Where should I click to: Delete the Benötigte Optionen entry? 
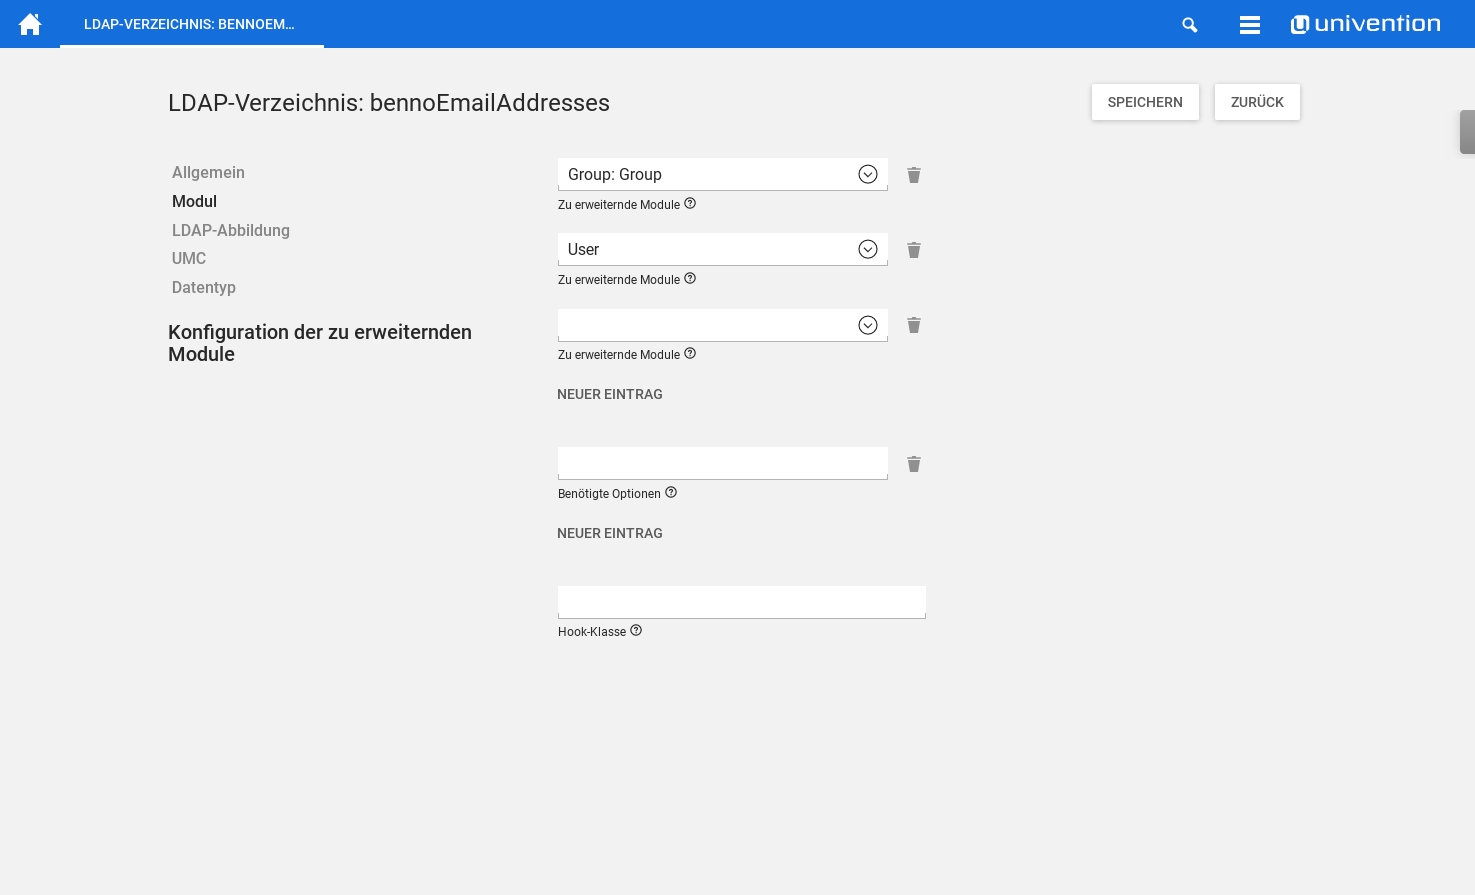click(x=913, y=464)
